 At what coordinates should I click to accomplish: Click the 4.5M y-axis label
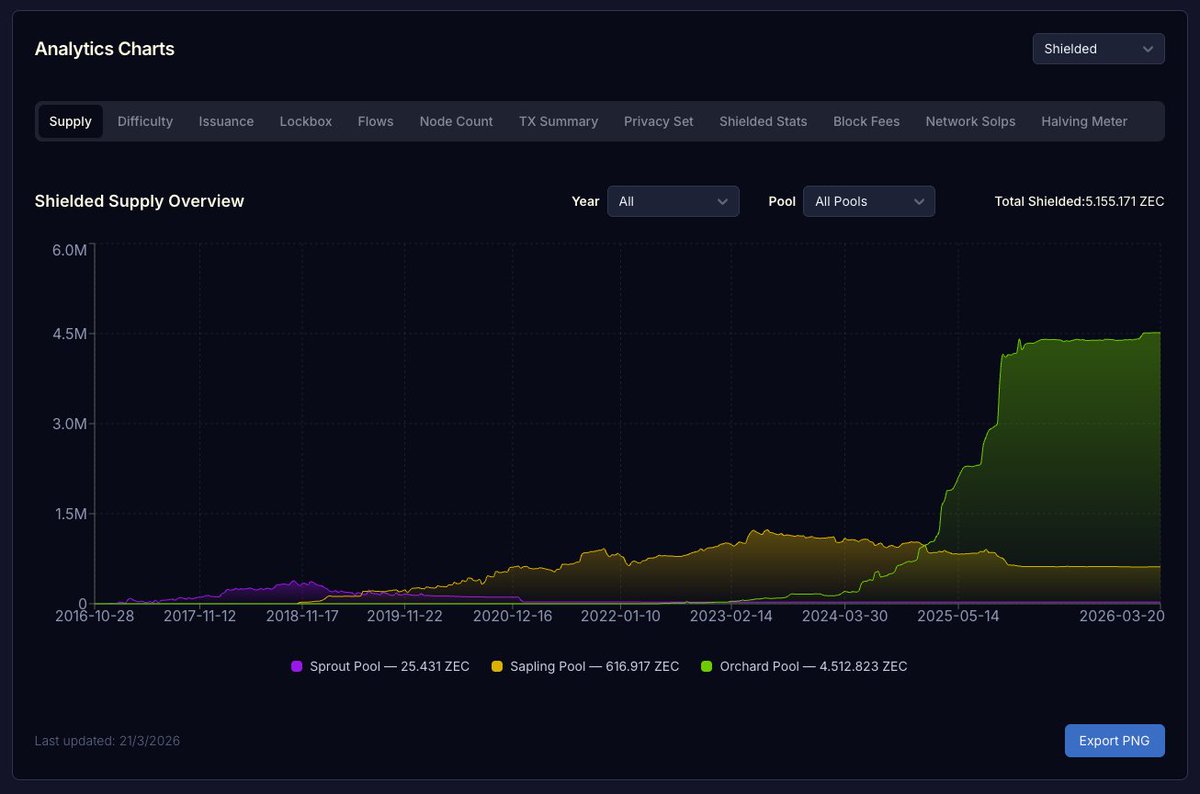69,333
